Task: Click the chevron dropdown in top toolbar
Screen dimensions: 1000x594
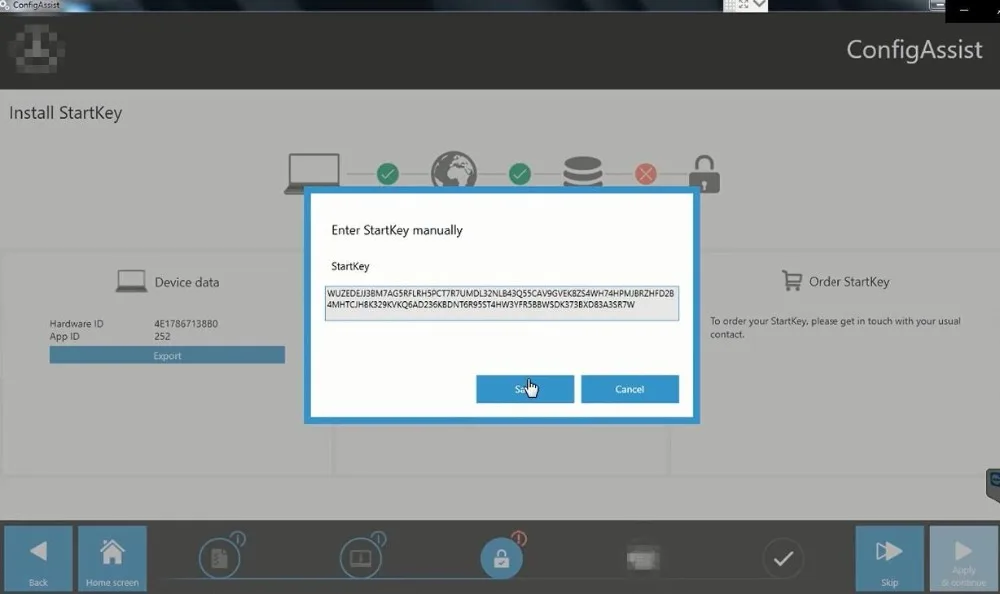Action: pos(759,4)
